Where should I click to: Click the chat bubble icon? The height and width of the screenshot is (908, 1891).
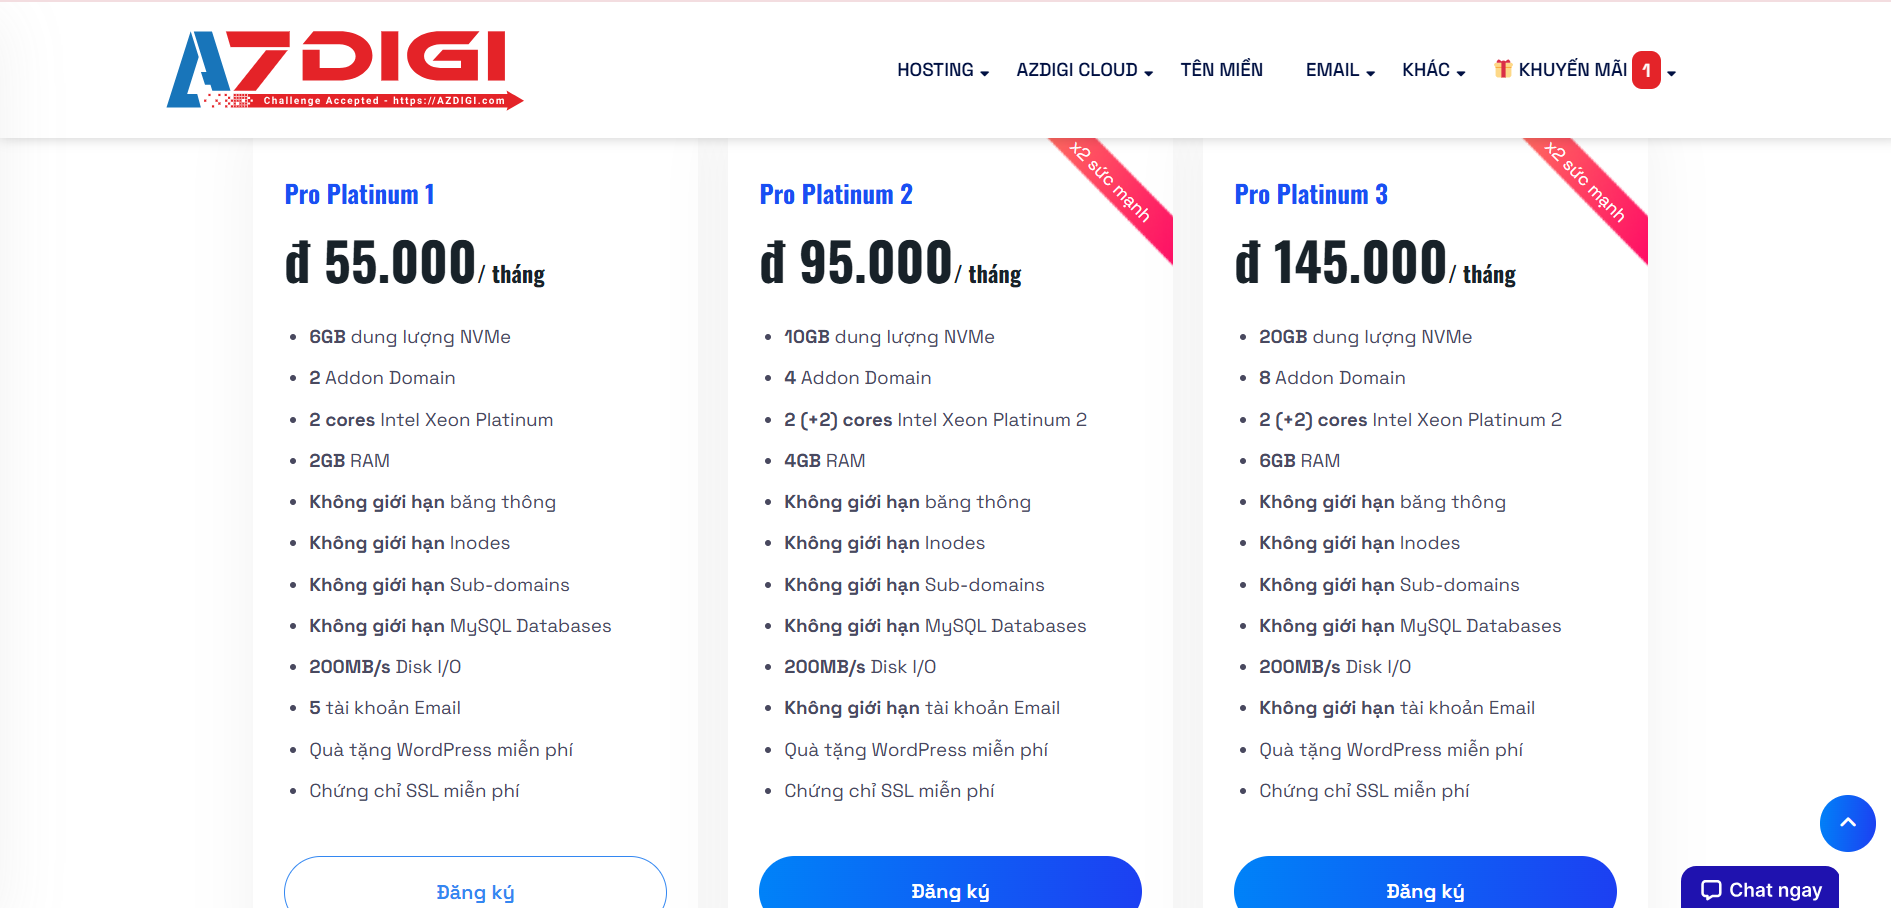click(1711, 890)
